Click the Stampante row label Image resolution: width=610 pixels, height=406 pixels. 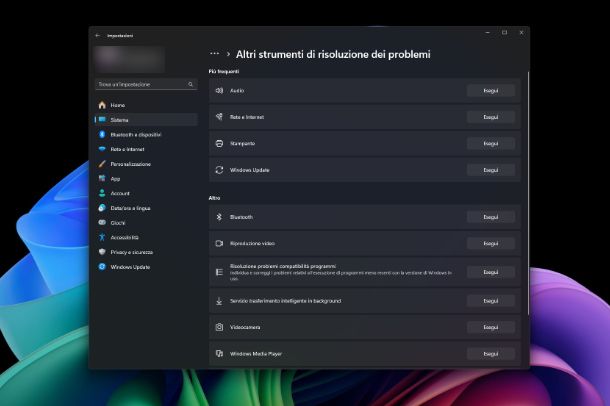point(242,144)
